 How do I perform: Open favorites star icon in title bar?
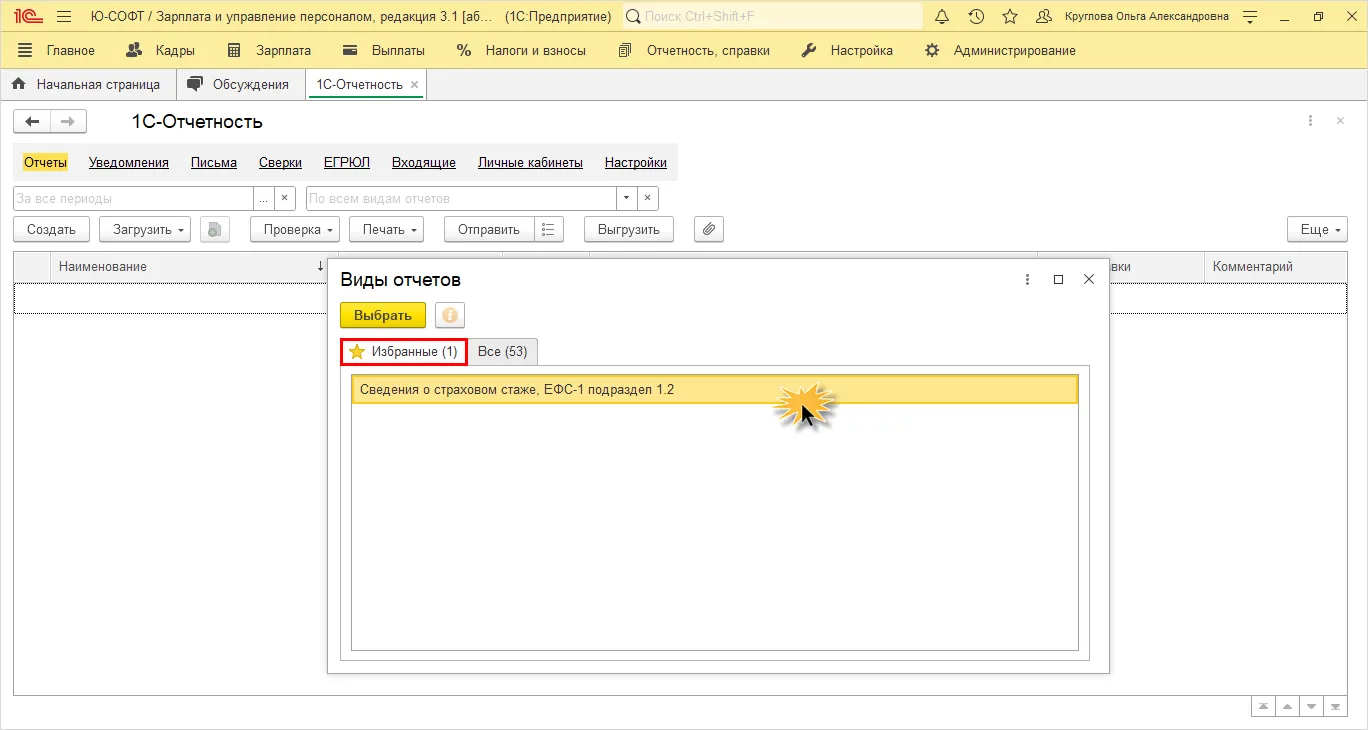[x=1010, y=16]
